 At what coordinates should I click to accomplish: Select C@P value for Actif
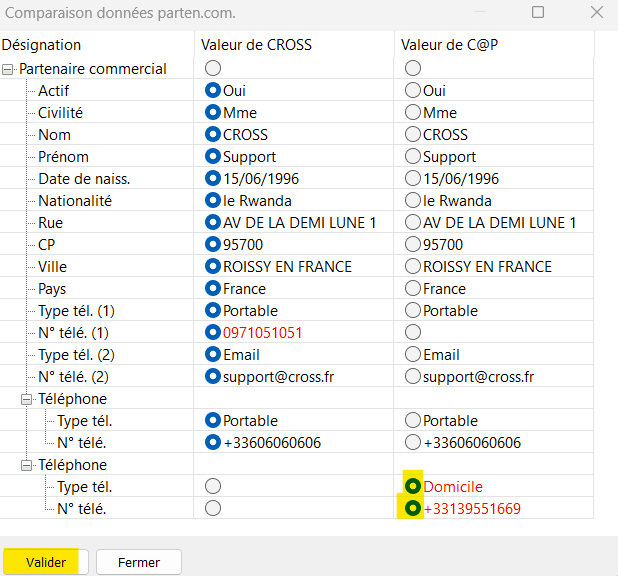[413, 90]
